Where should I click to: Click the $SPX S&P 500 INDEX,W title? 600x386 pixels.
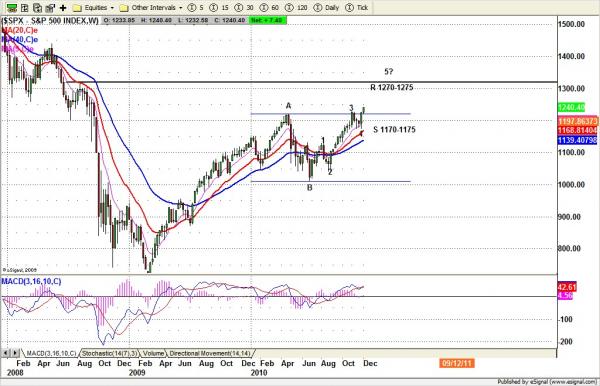tap(50, 20)
